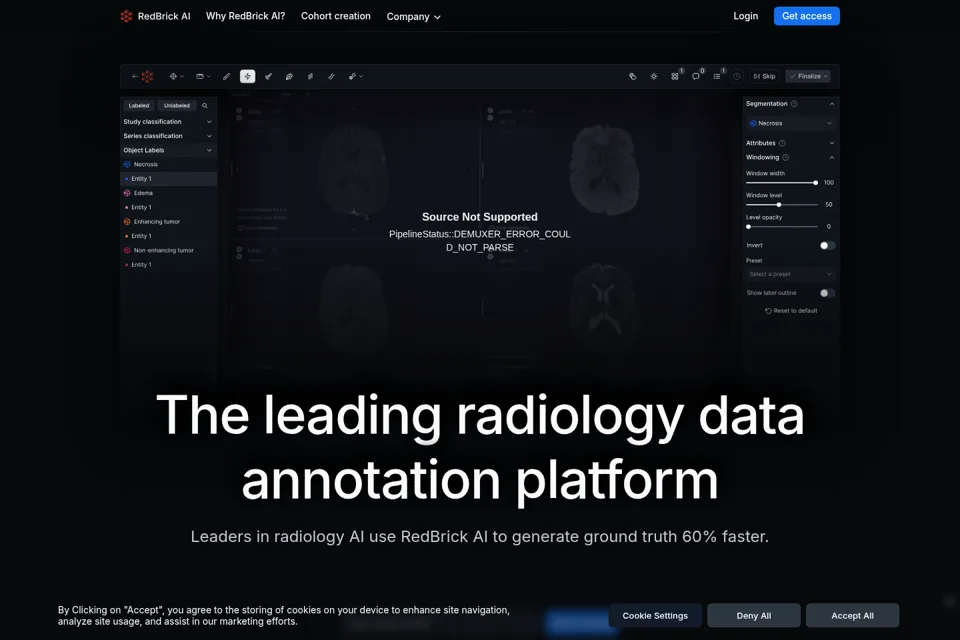
Task: Click the RedBrick AI logo in the navbar
Action: point(156,16)
